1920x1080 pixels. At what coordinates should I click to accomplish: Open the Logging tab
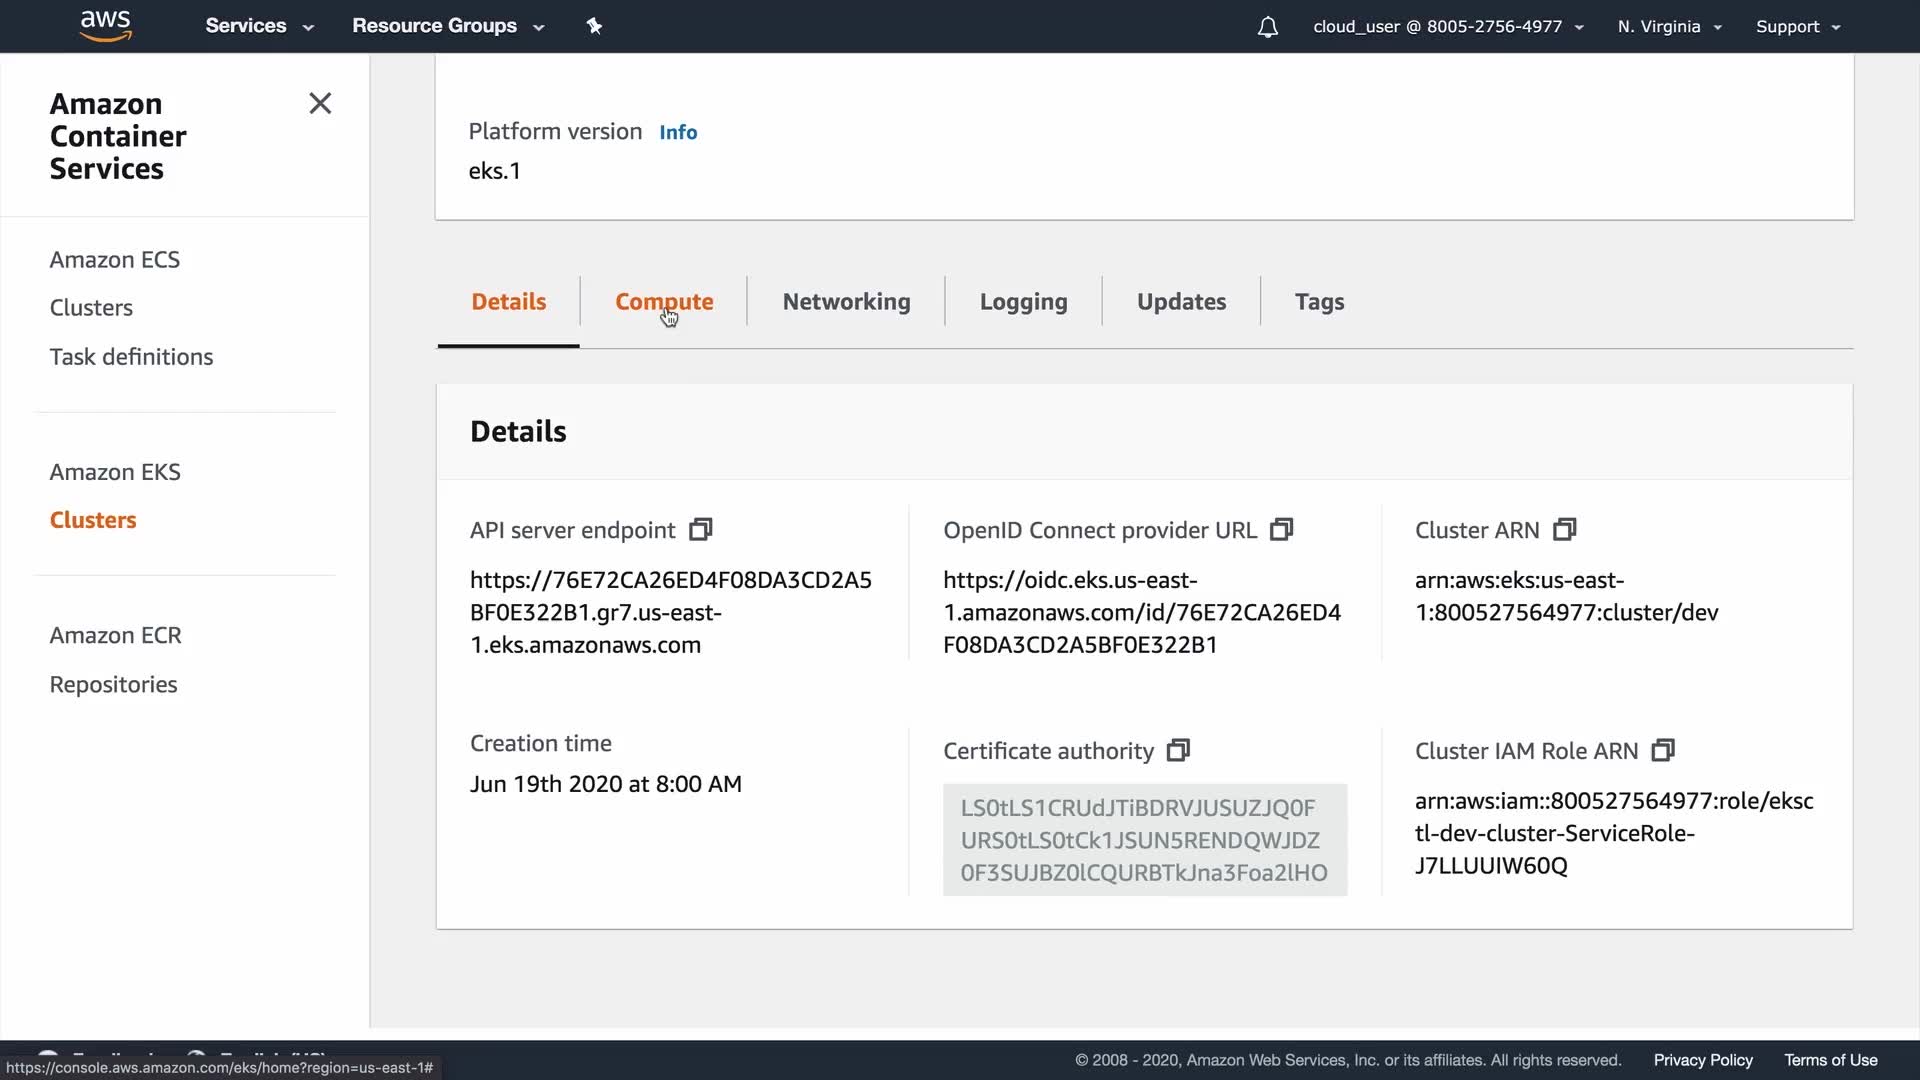1023,301
